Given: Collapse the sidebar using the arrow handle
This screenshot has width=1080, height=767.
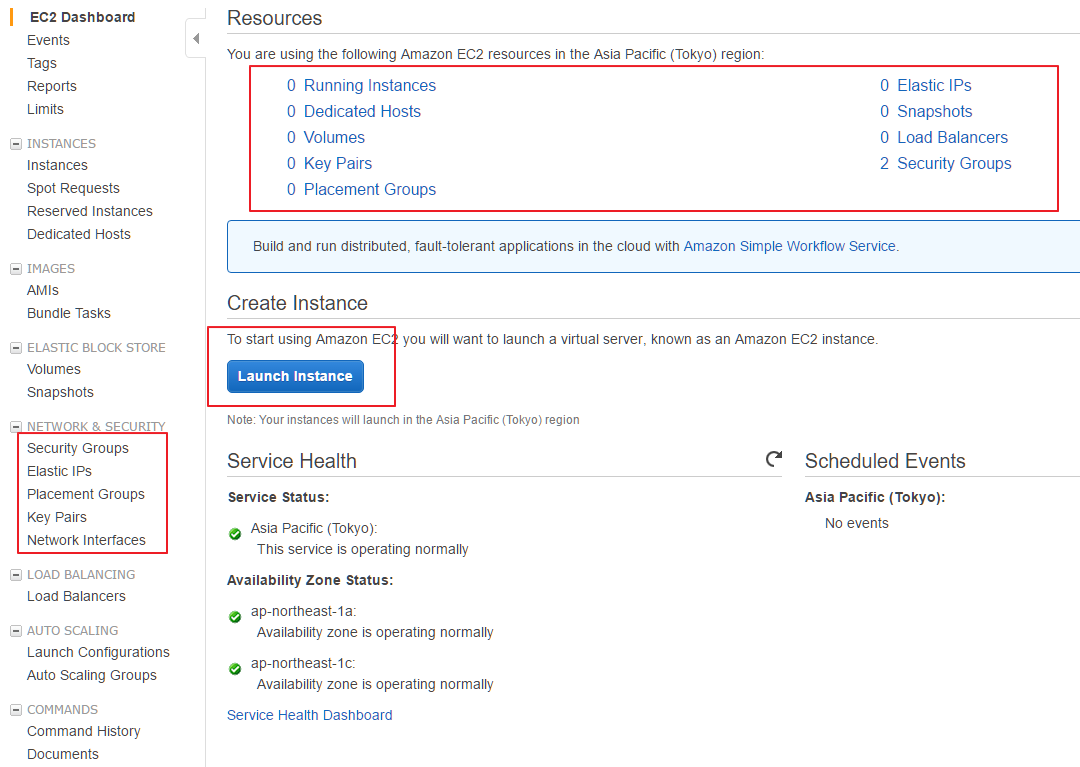Looking at the screenshot, I should point(196,39).
